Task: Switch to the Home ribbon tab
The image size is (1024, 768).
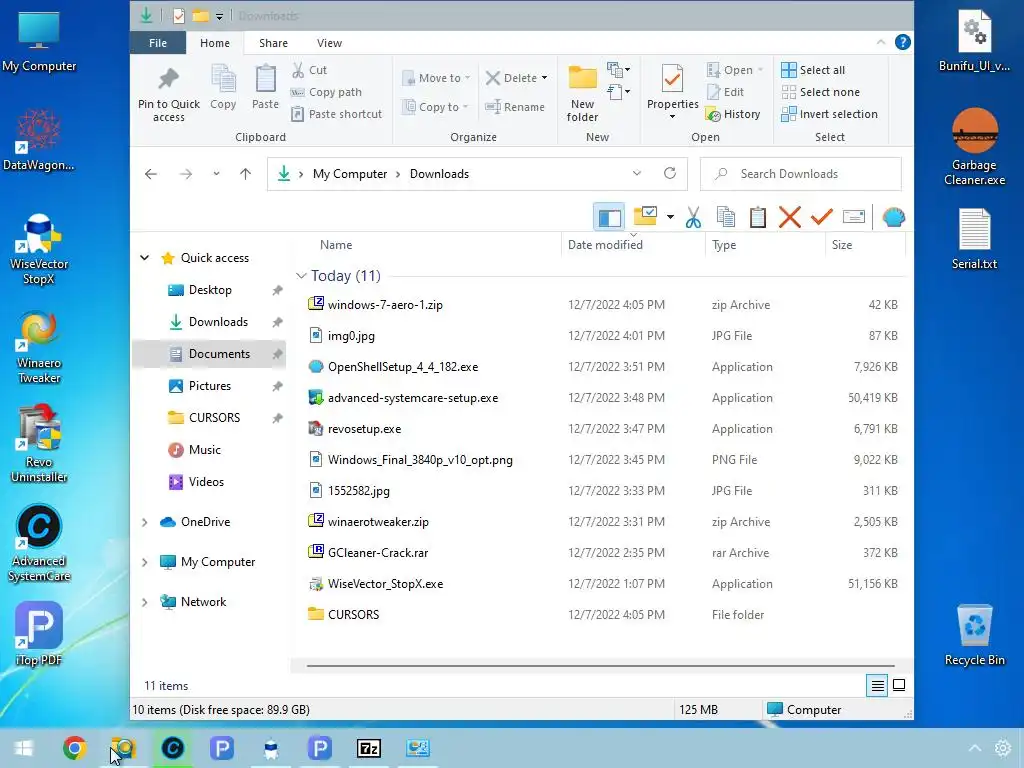Action: pyautogui.click(x=215, y=42)
